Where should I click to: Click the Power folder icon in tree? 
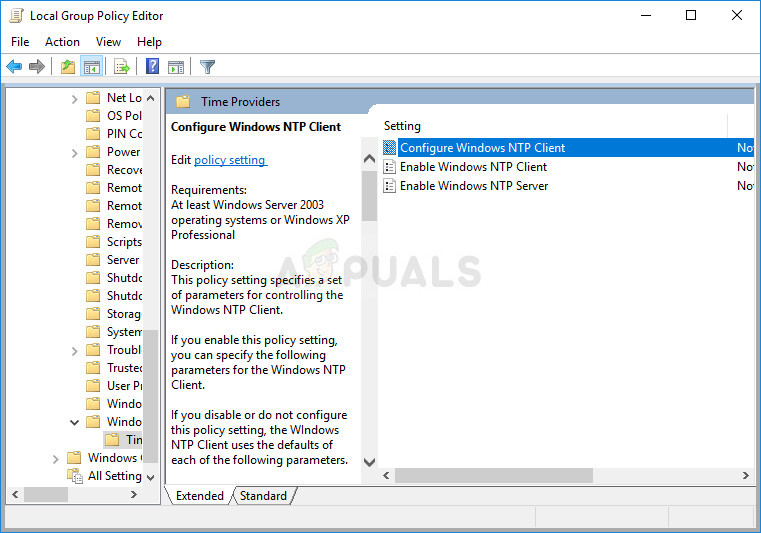[x=93, y=151]
